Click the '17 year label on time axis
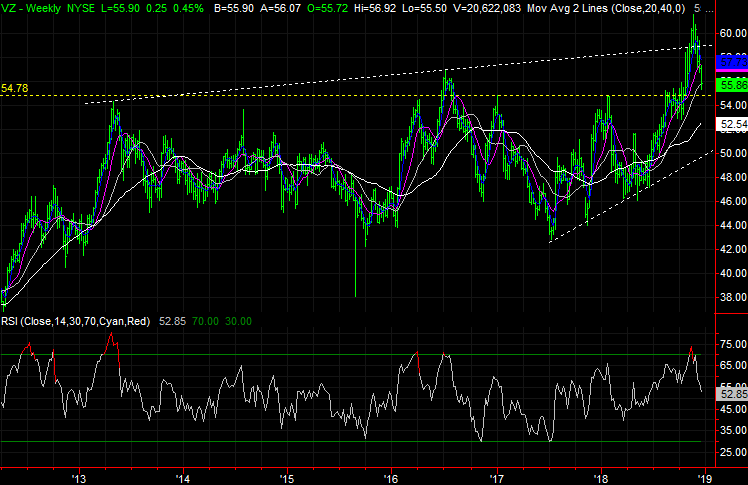 click(498, 478)
